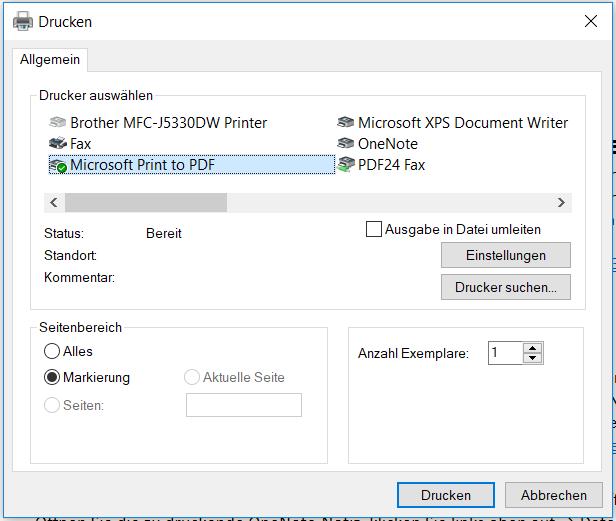Image resolution: width=616 pixels, height=521 pixels.
Task: Decrease the number of copies with the down arrow
Action: [533, 358]
